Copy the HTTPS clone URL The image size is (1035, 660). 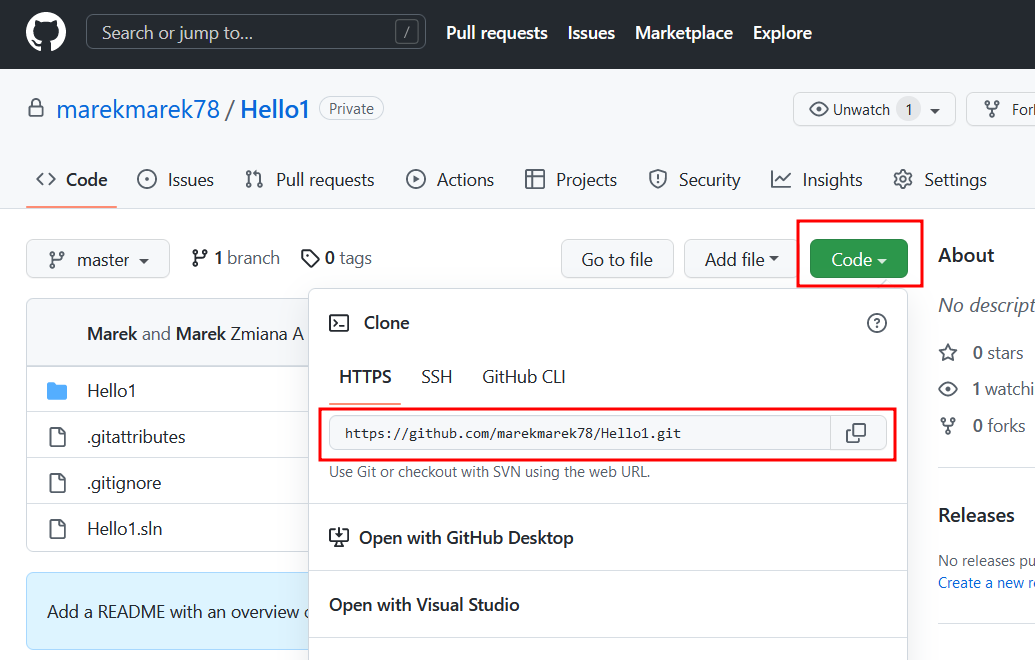click(x=856, y=433)
